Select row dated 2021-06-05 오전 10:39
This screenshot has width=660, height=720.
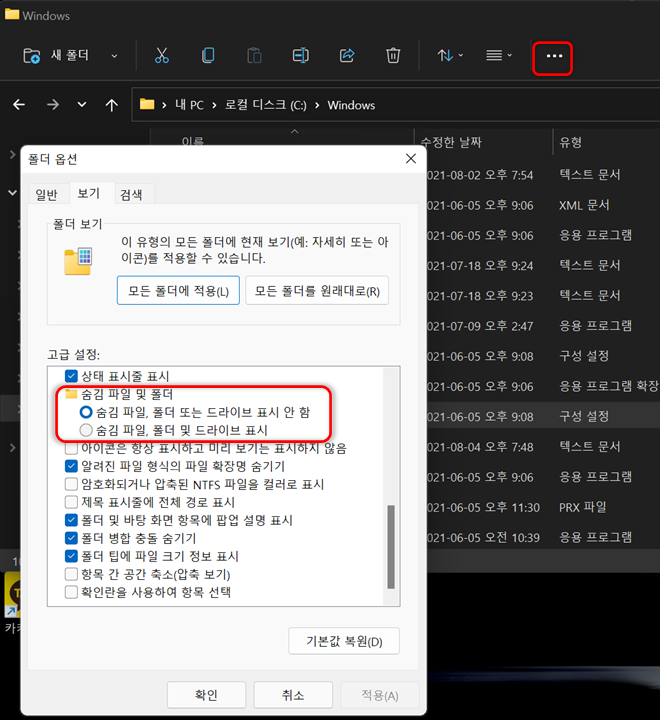(543, 537)
